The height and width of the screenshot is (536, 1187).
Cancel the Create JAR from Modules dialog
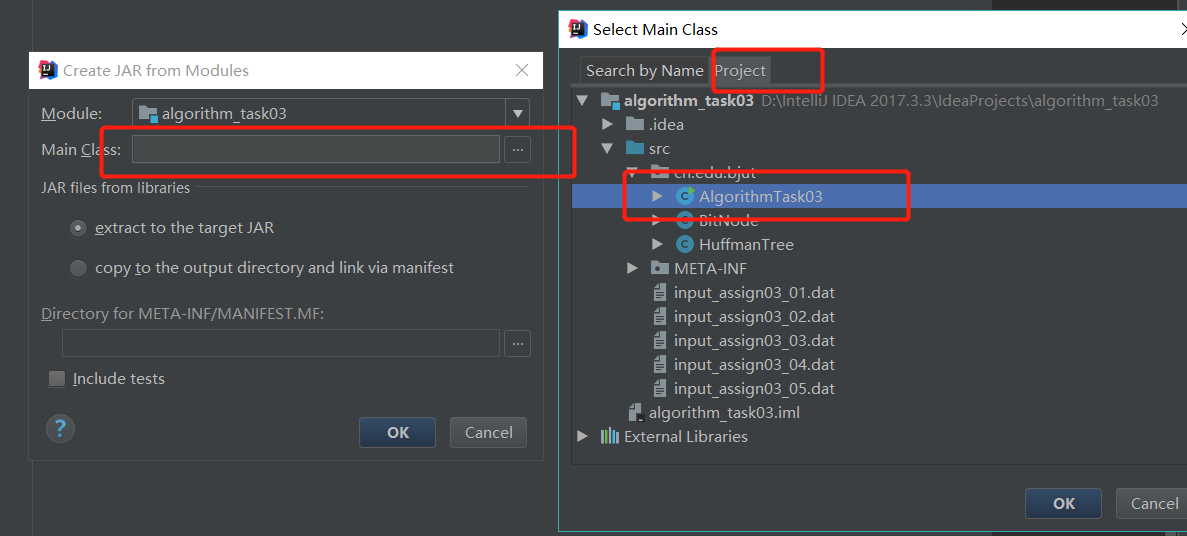pyautogui.click(x=488, y=432)
